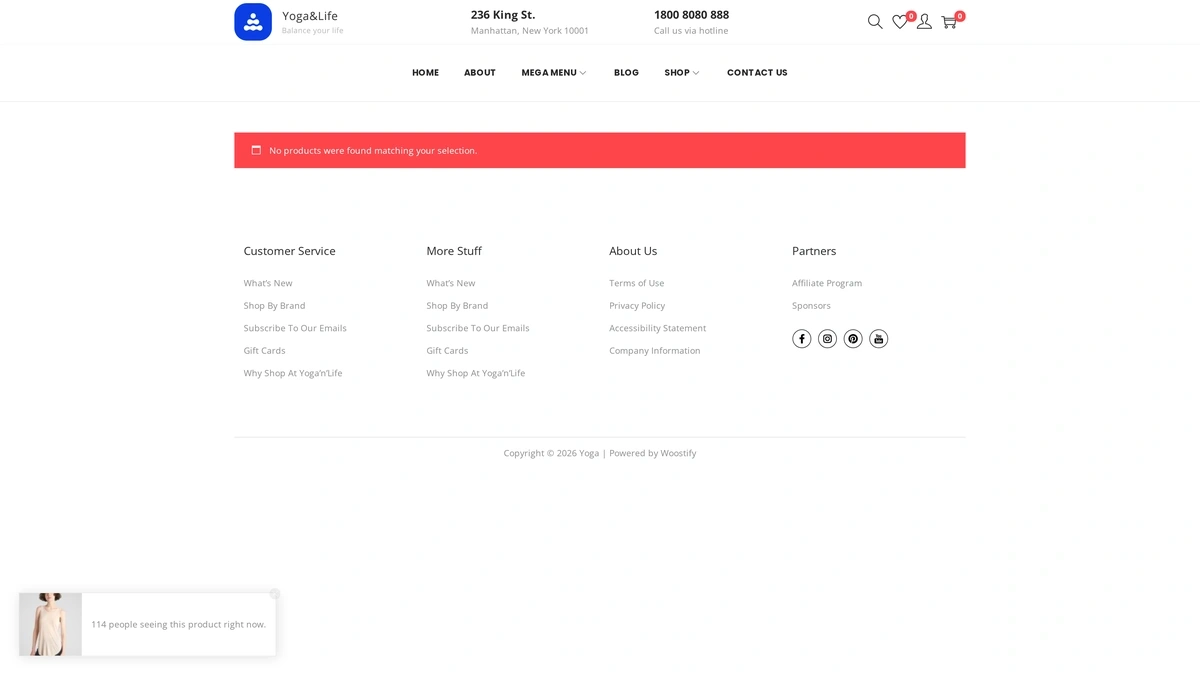The image size is (1200, 675).
Task: Visit the YouTube social icon
Action: tap(878, 339)
